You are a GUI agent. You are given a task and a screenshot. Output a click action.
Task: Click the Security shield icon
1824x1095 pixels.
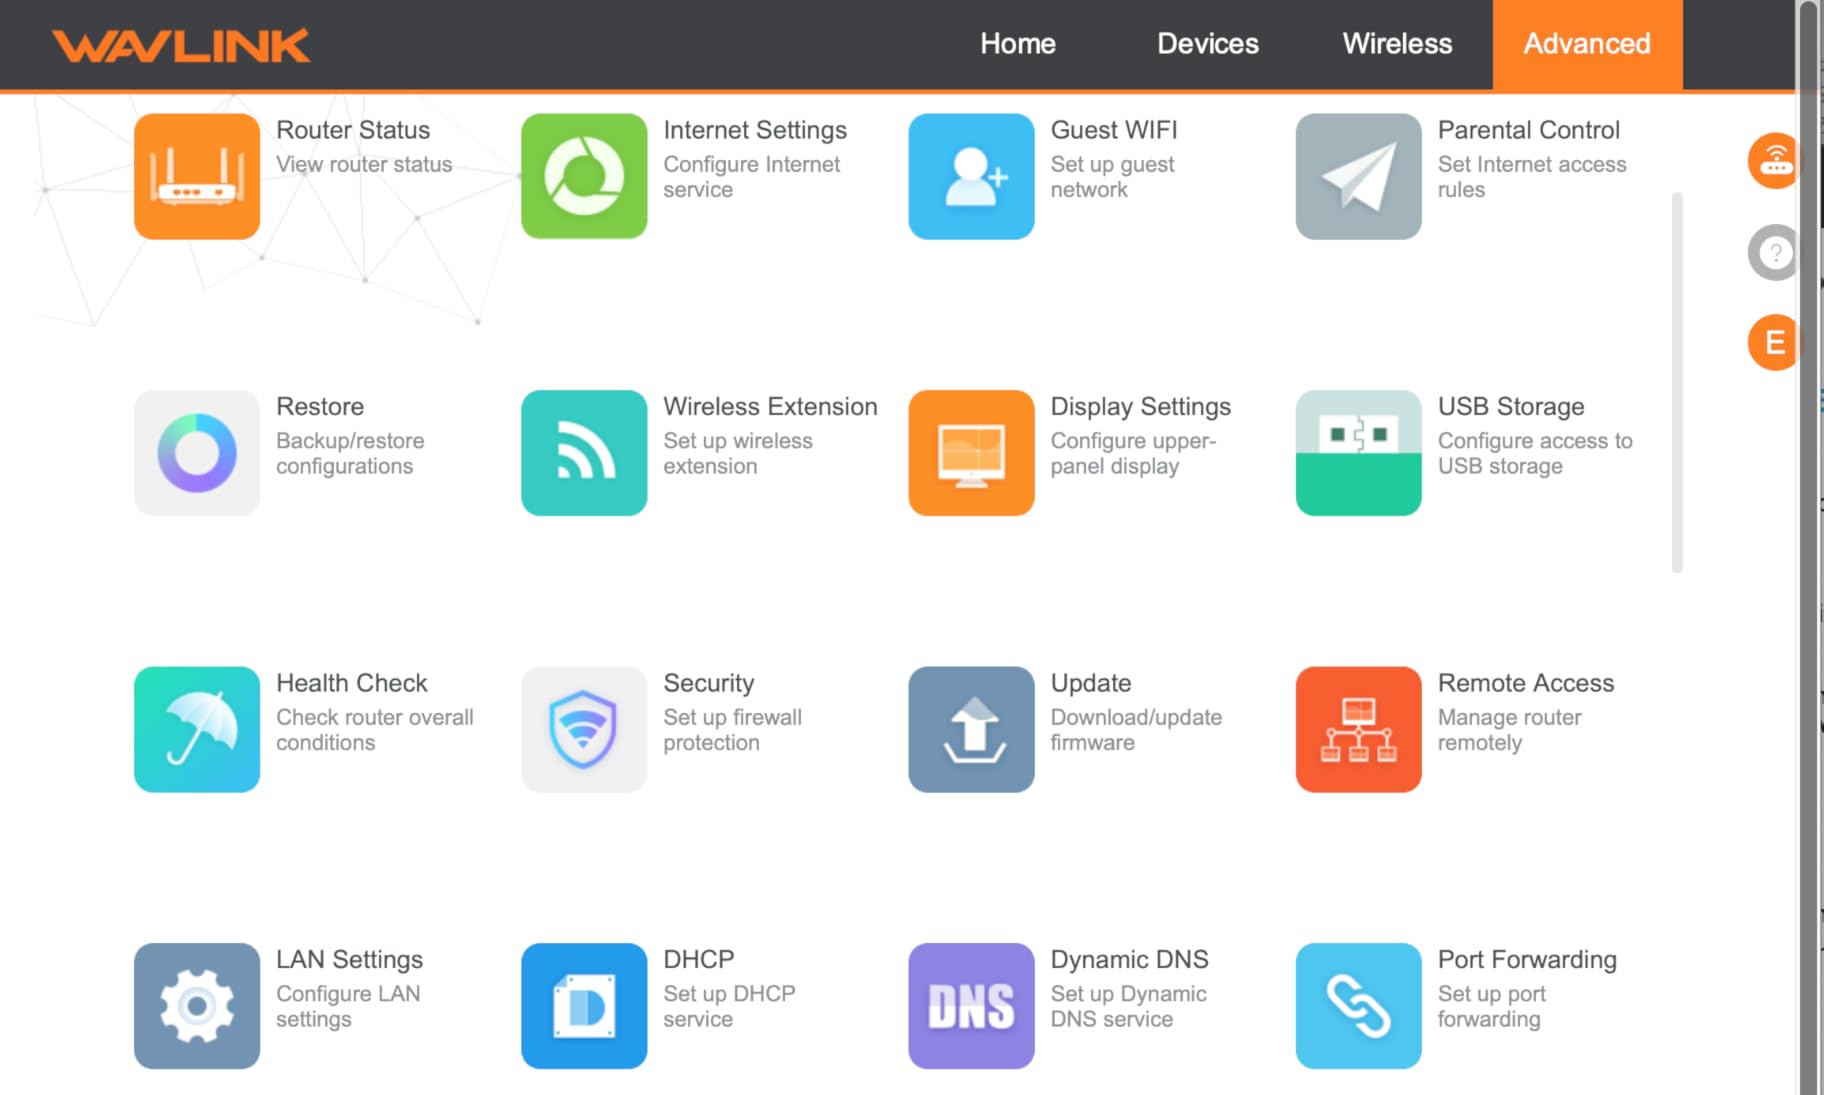coord(584,729)
